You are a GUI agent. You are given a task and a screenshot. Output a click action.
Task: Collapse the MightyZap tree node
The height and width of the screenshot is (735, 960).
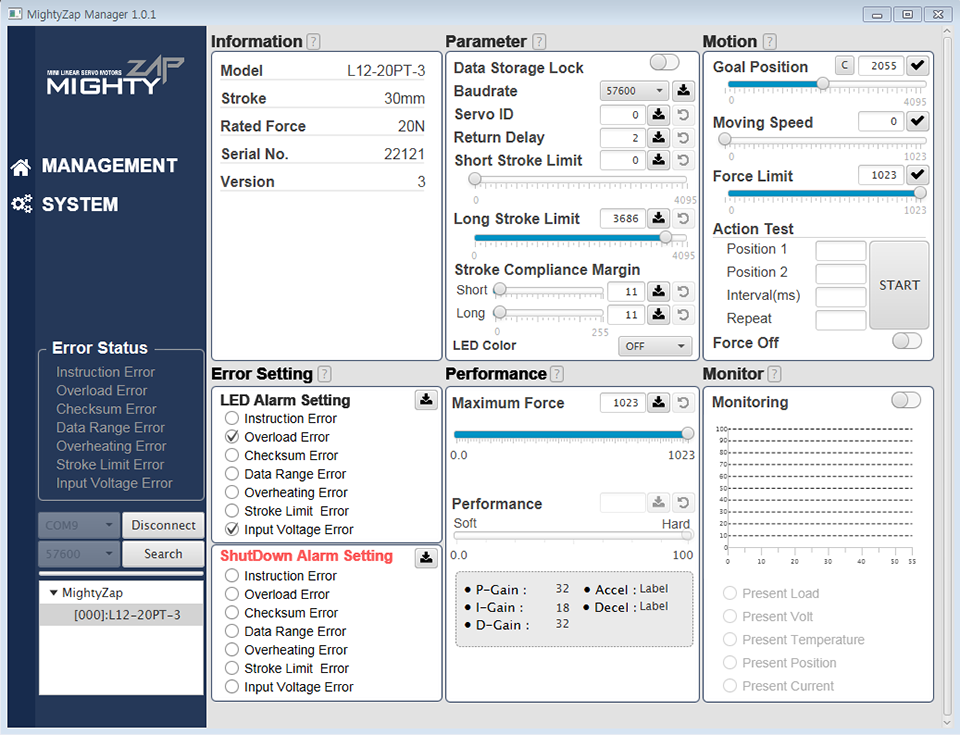point(54,593)
